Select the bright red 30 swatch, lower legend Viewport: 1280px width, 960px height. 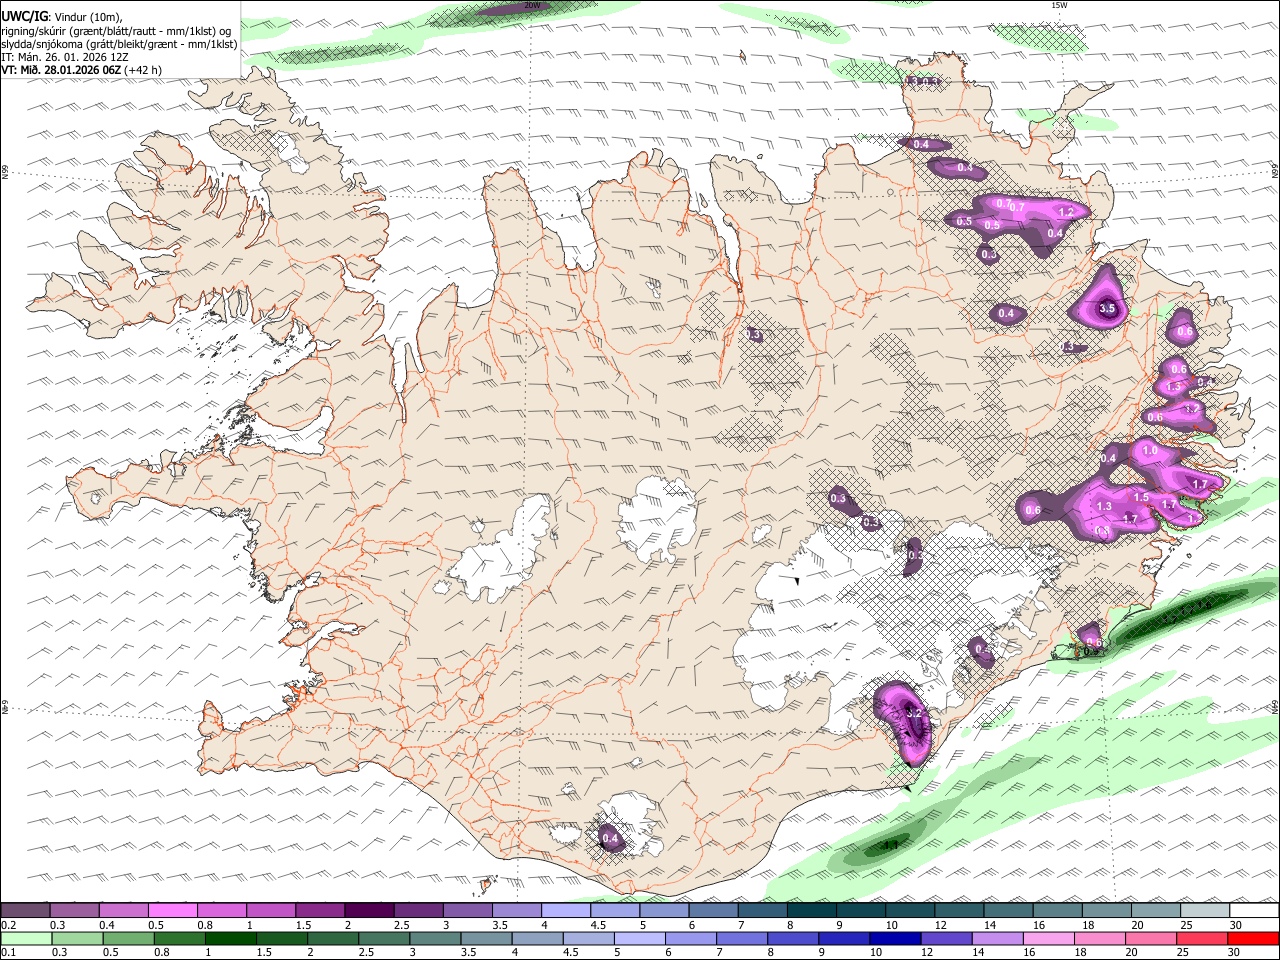1253,939
